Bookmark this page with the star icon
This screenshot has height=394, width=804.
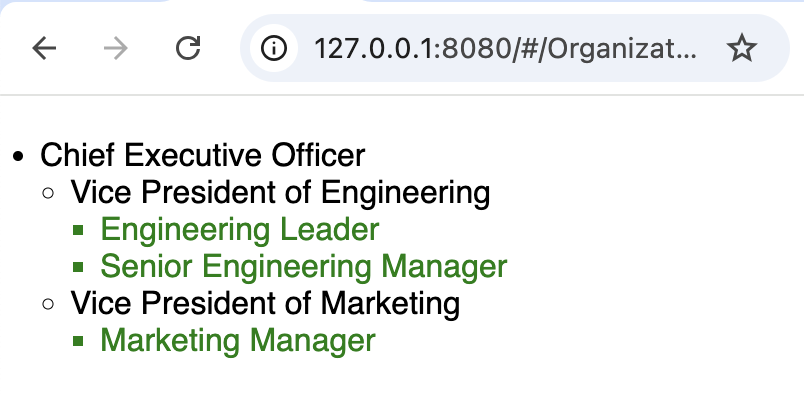point(741,49)
